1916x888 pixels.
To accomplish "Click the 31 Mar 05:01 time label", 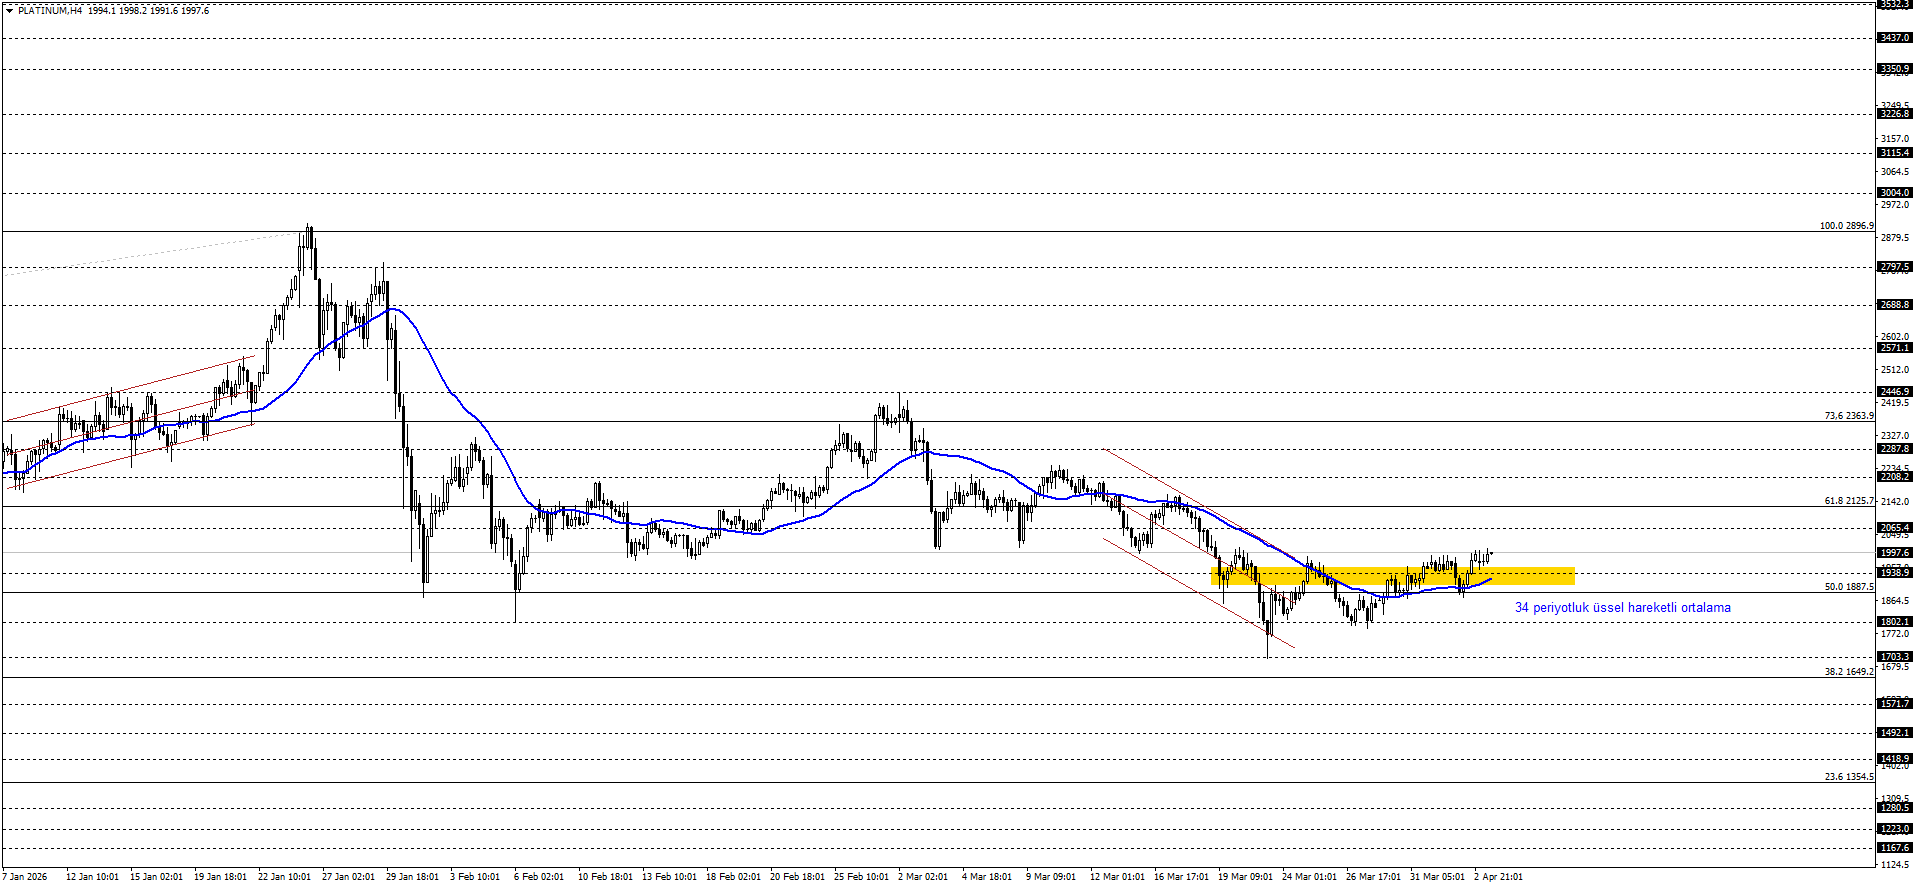I will pos(1437,877).
